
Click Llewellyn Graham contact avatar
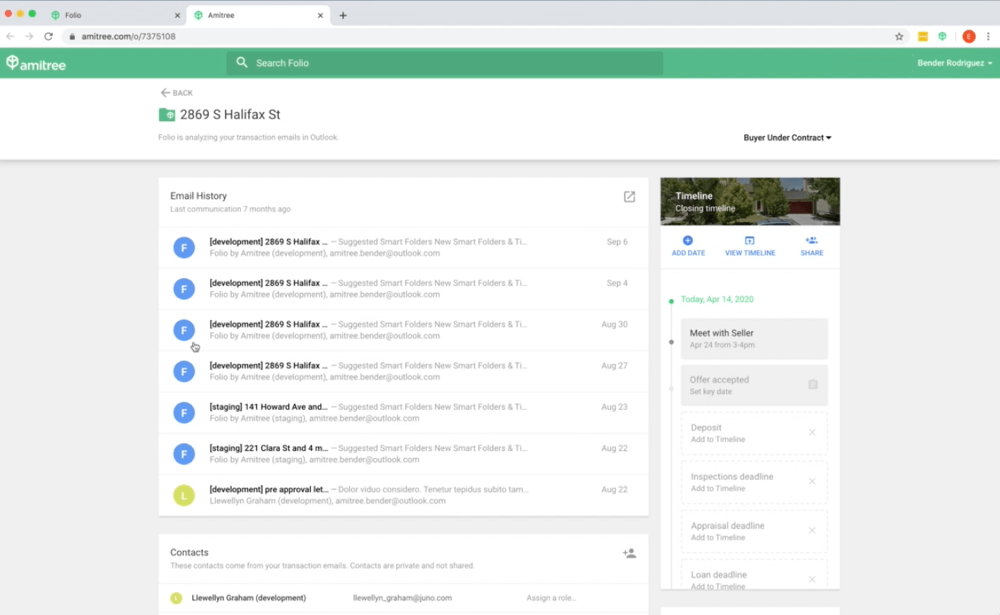point(177,598)
